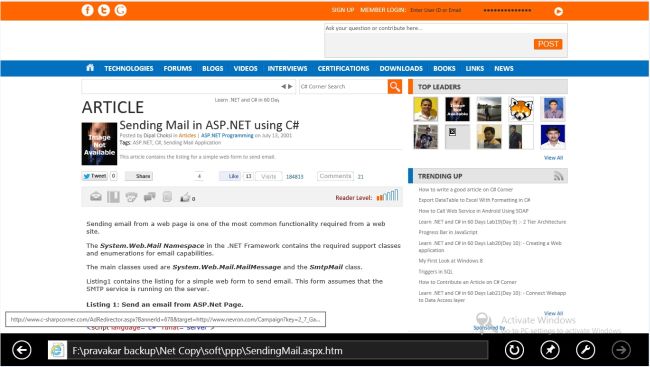Open 'Export DataTable to Excel With Formatting' link
Viewport: 650px width, 367px height.
coord(474,200)
